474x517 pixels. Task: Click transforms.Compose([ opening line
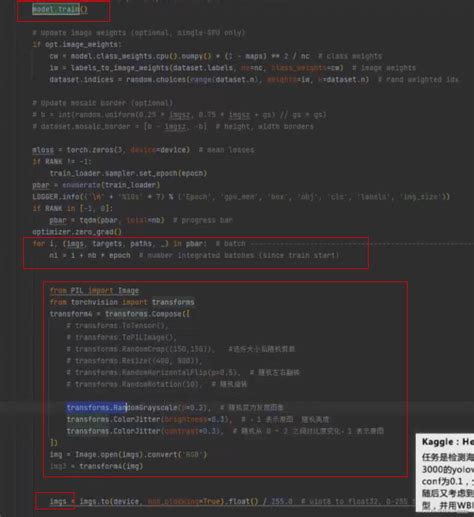[x=120, y=314]
